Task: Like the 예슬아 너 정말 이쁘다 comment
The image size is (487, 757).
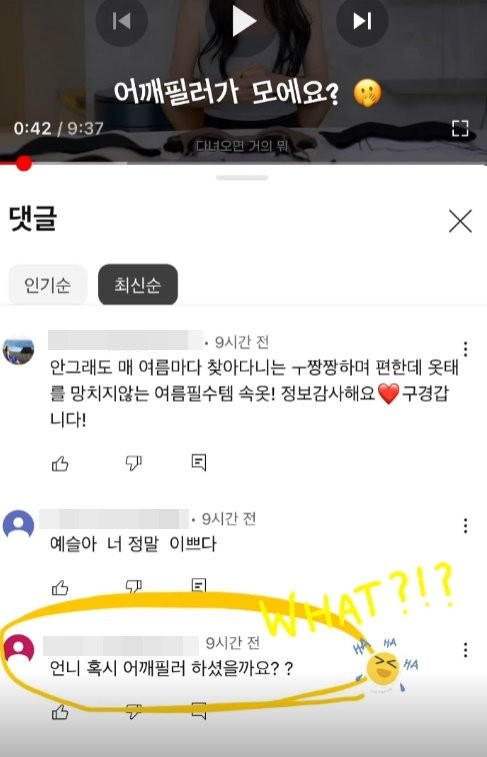Action: pos(60,588)
